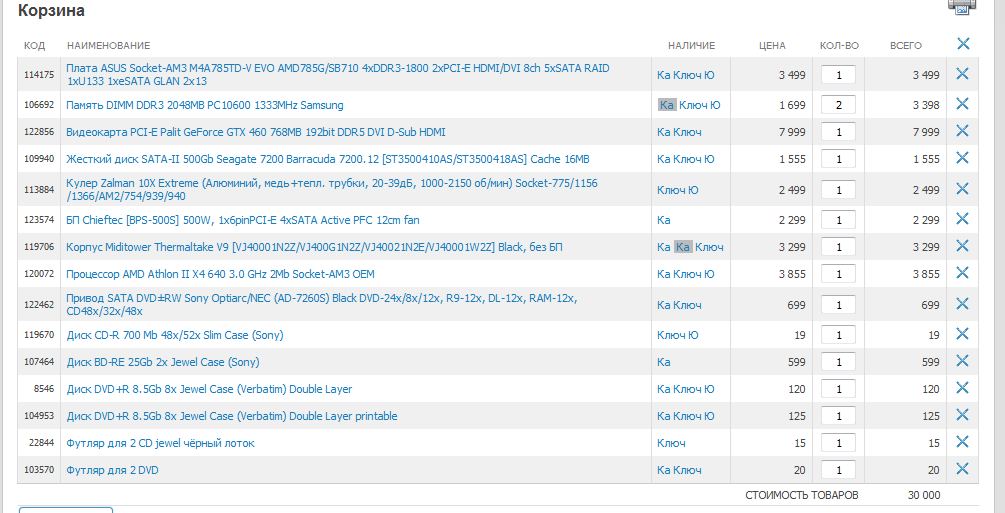The image size is (1005, 513).
Task: Click the НАЛИЧИЕ column header
Action: pyautogui.click(x=691, y=46)
